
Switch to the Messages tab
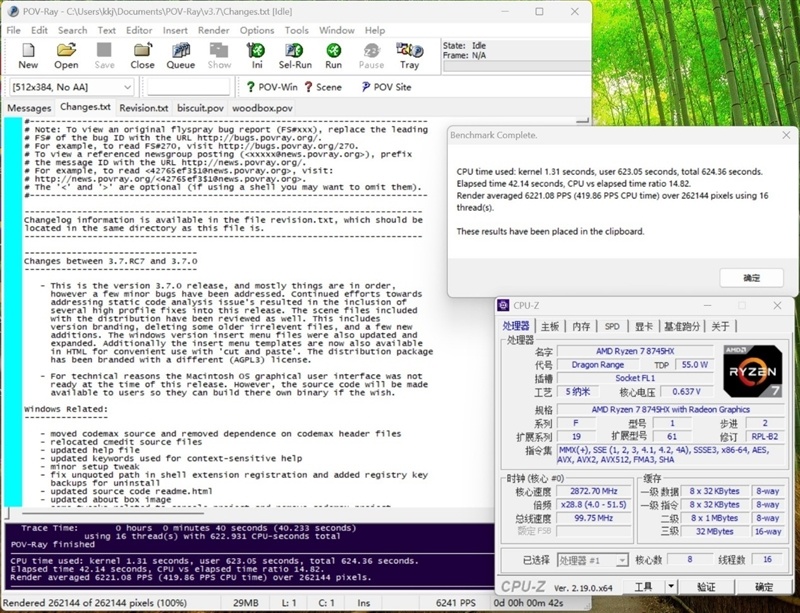coord(29,108)
